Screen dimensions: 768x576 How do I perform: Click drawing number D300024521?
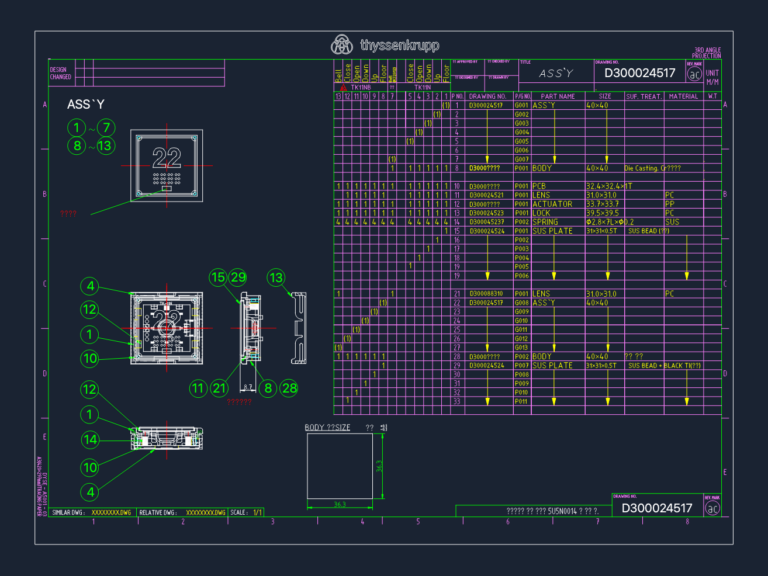pyautogui.click(x=486, y=195)
